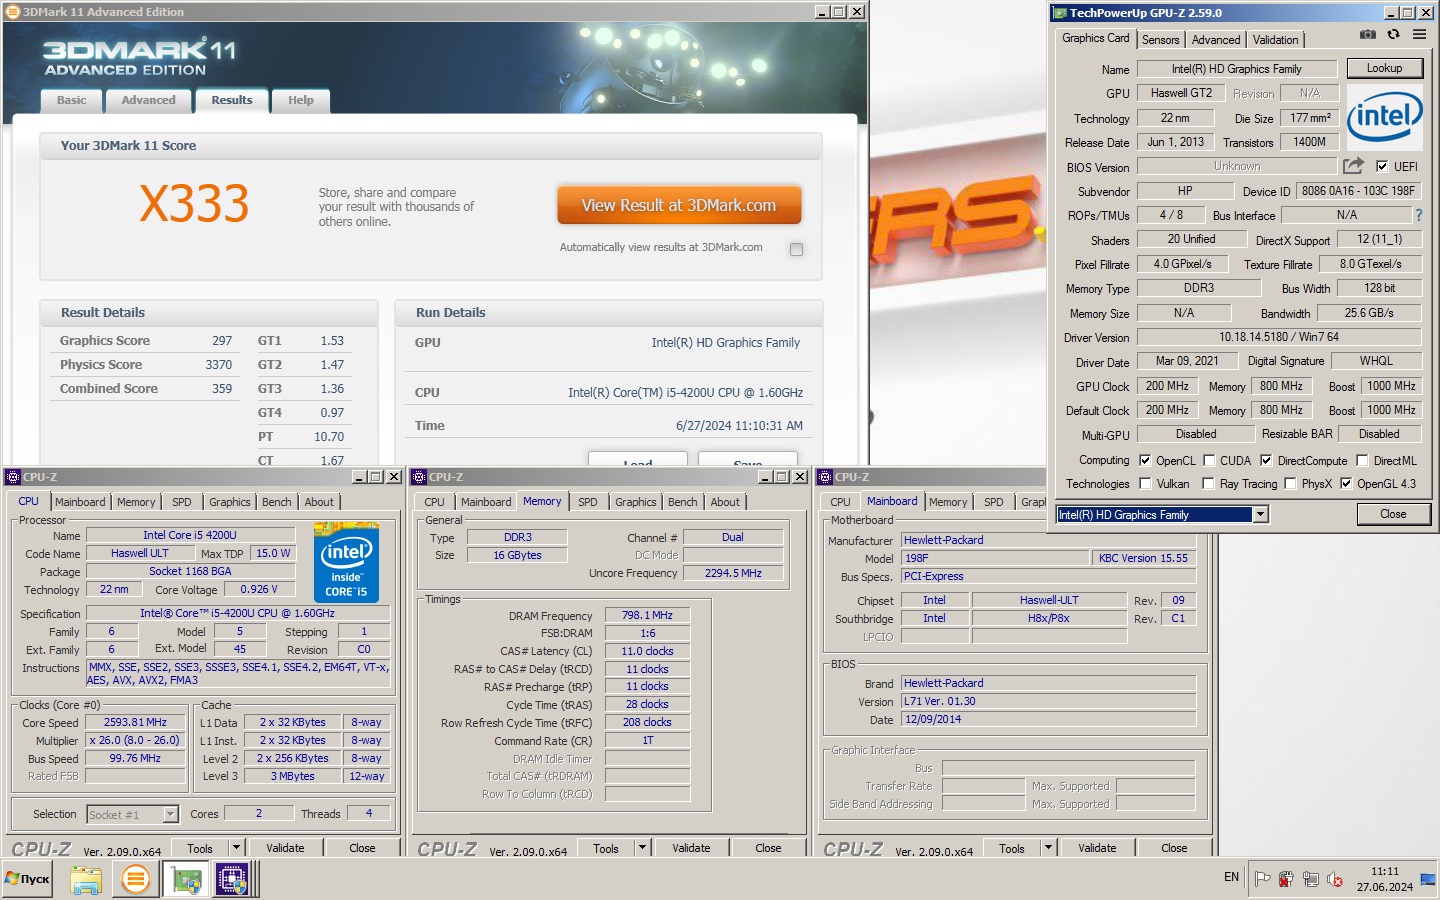Expand Tools arrow in Mainboard CPU-Z
1440x900 pixels.
(1049, 848)
